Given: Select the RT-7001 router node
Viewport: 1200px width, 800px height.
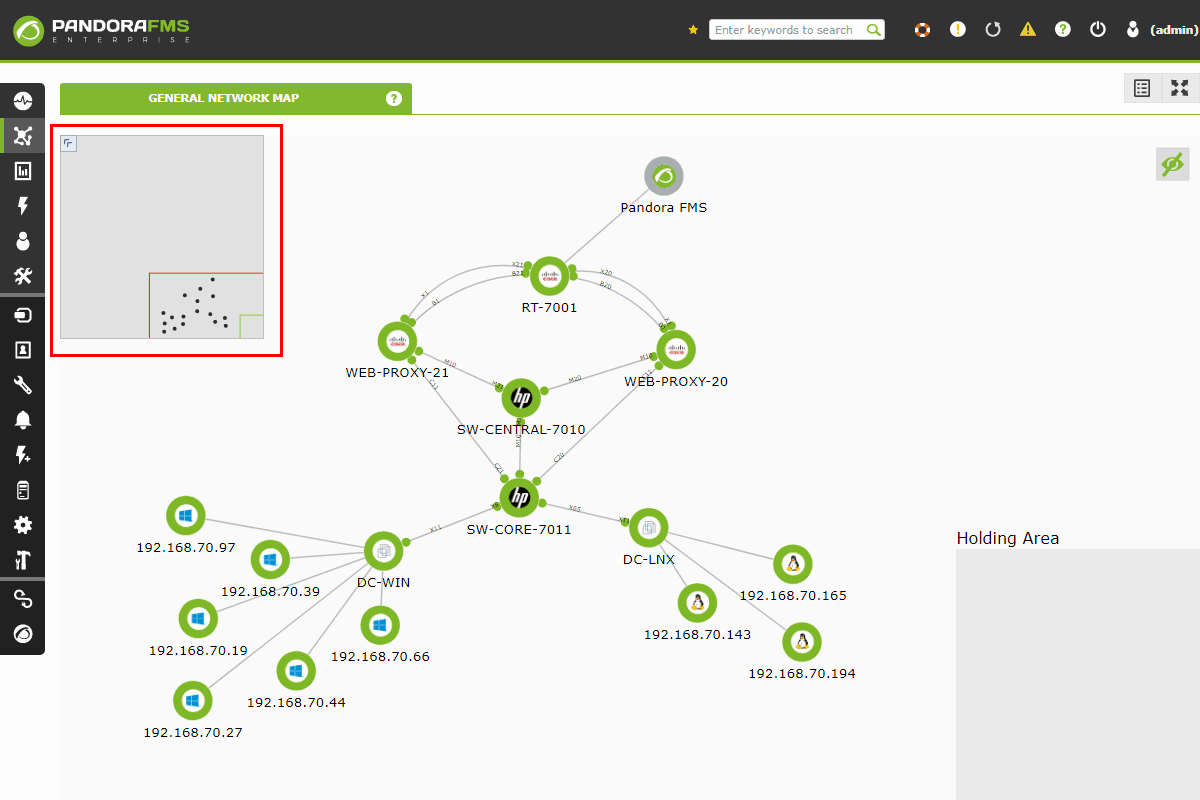Looking at the screenshot, I should [x=549, y=276].
